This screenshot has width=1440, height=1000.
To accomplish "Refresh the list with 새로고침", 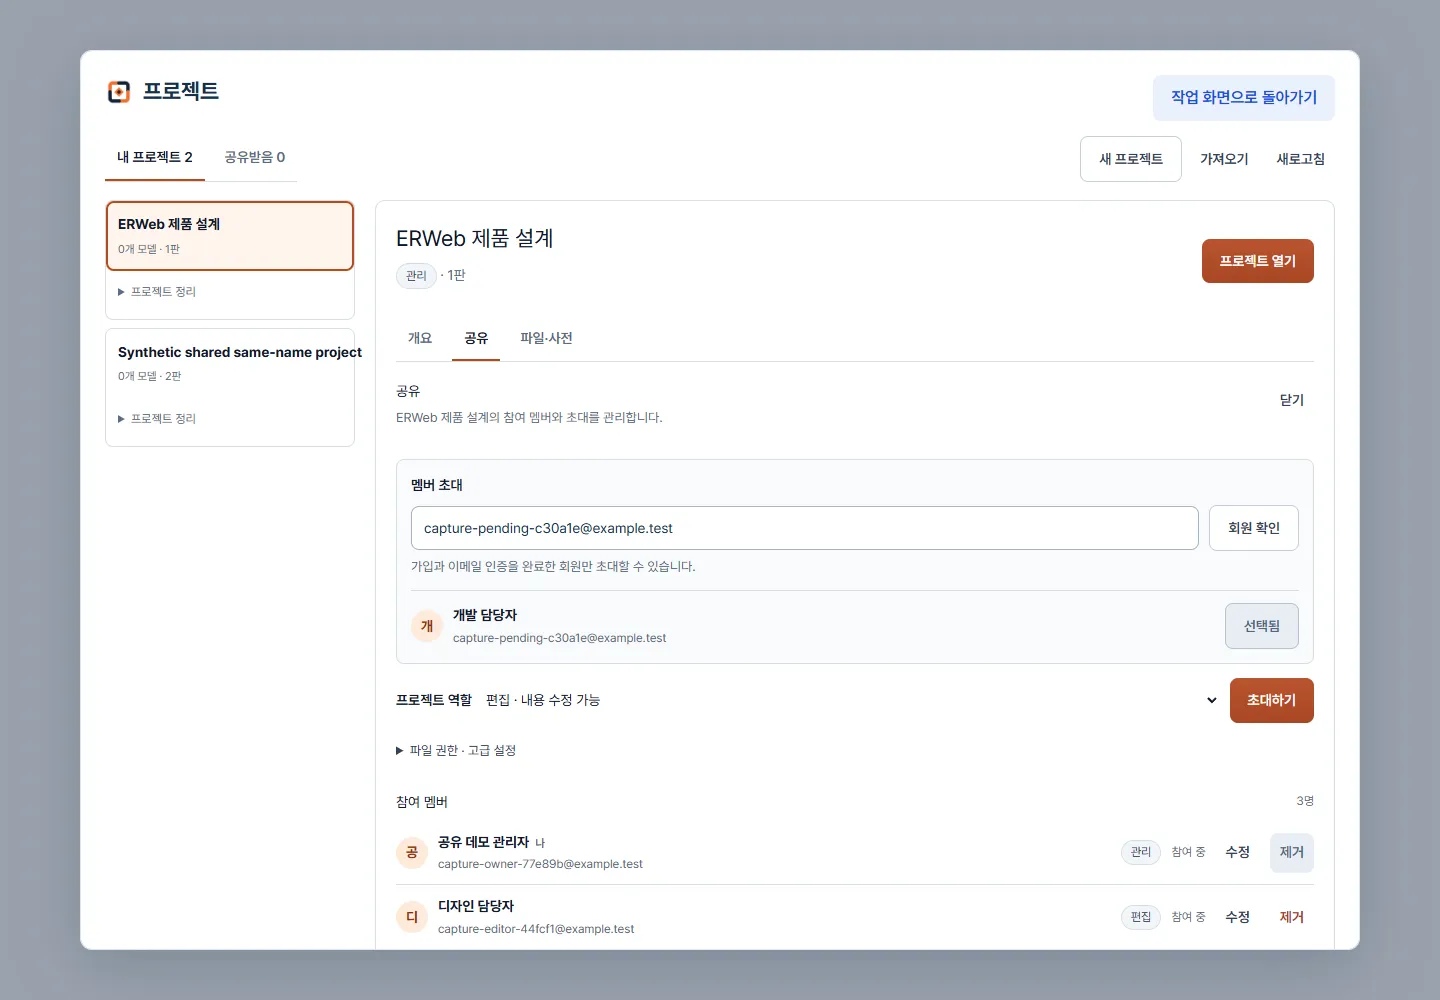I will 1300,159.
